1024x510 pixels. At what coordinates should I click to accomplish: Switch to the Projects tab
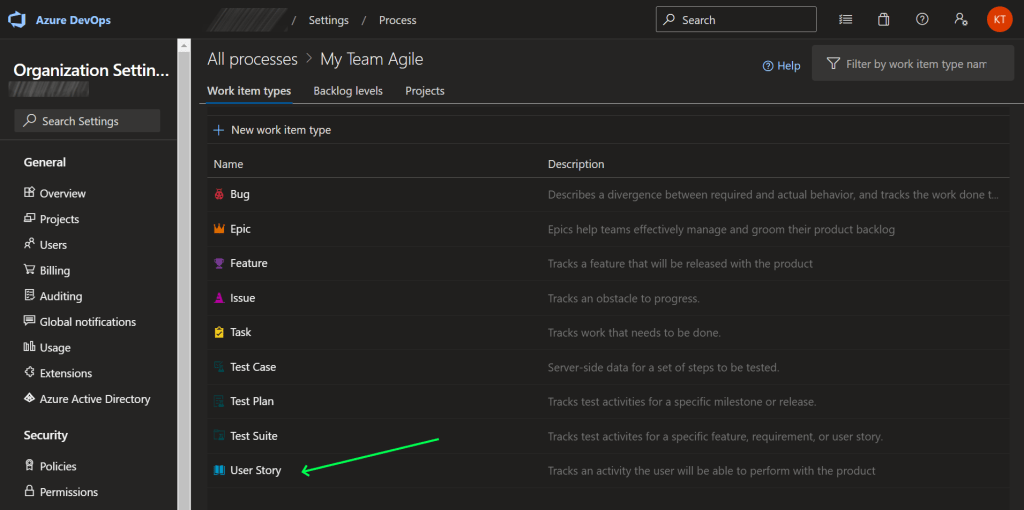424,91
